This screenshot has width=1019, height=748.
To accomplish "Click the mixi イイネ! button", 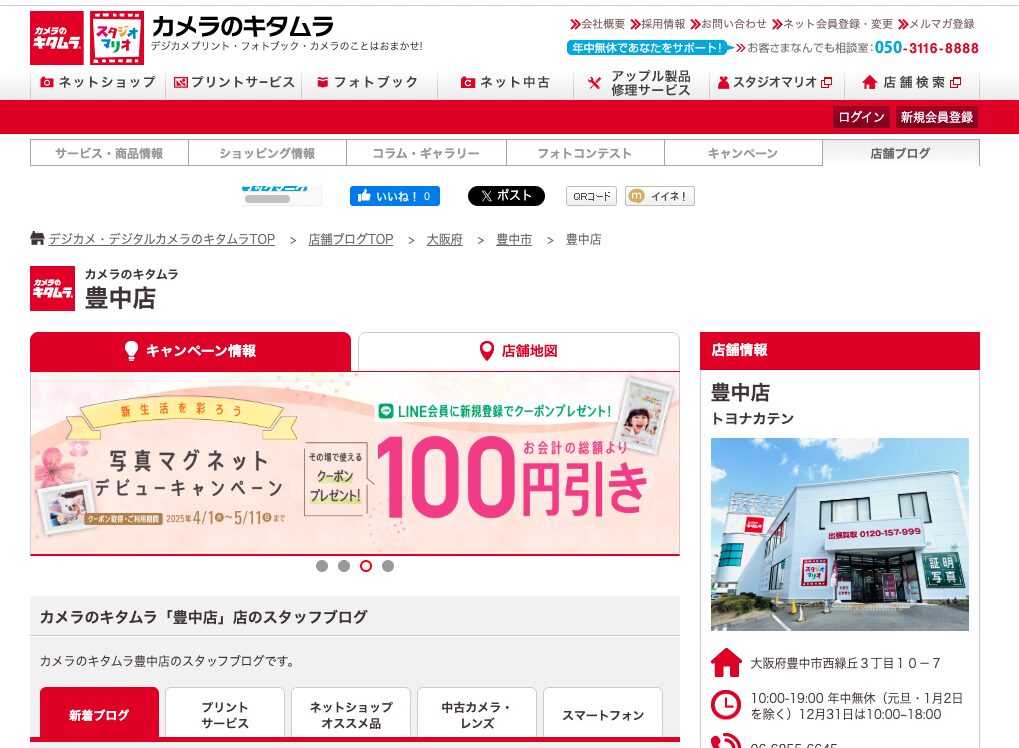I will pyautogui.click(x=660, y=196).
